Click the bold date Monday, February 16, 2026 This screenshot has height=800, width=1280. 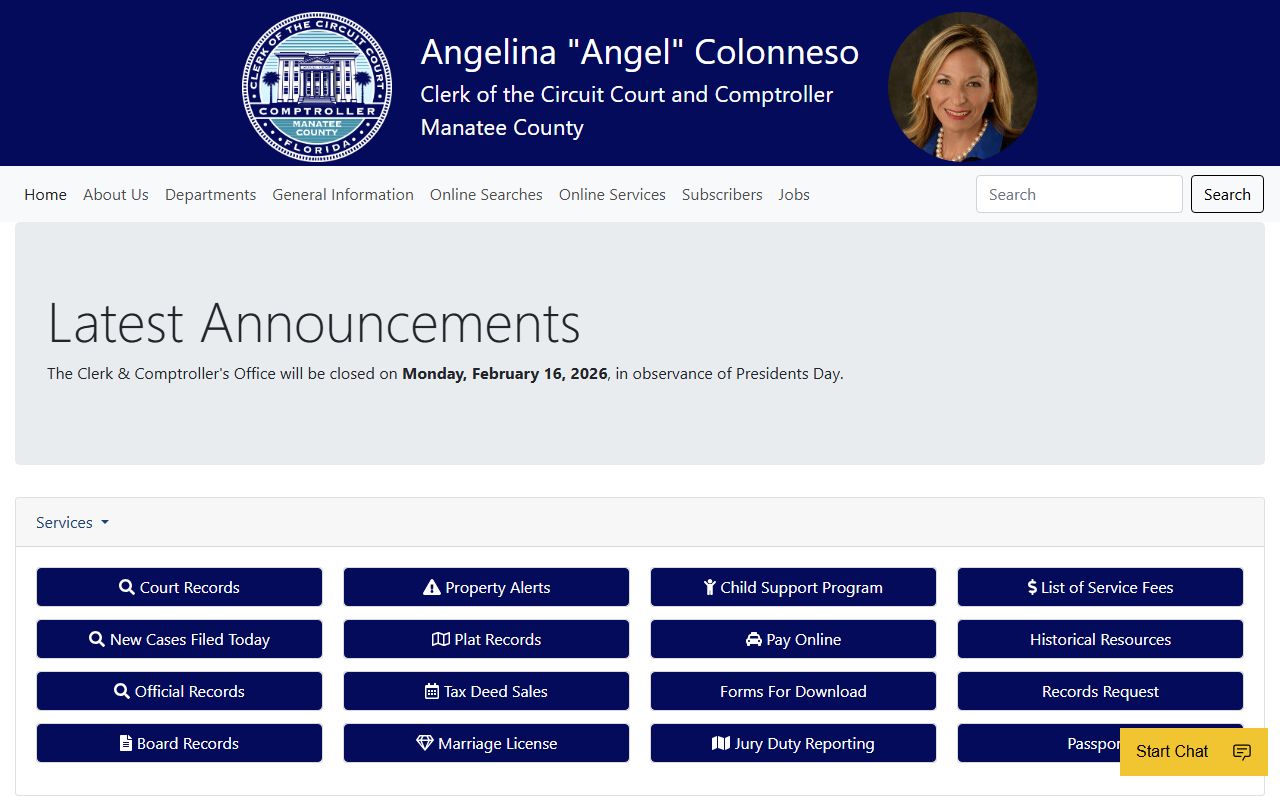(x=505, y=374)
